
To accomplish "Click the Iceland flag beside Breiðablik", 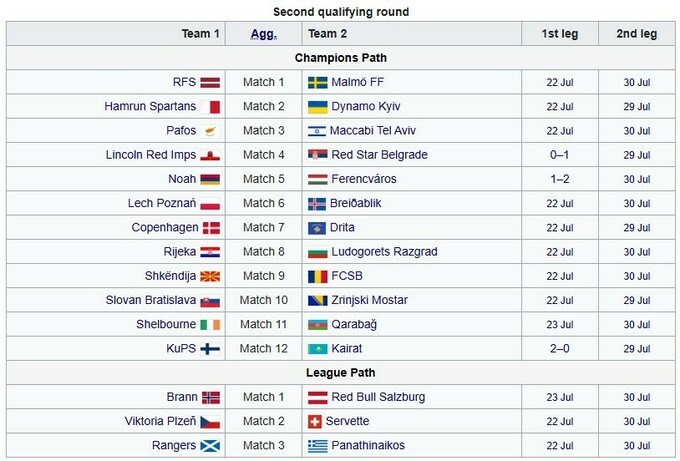I will point(317,203).
